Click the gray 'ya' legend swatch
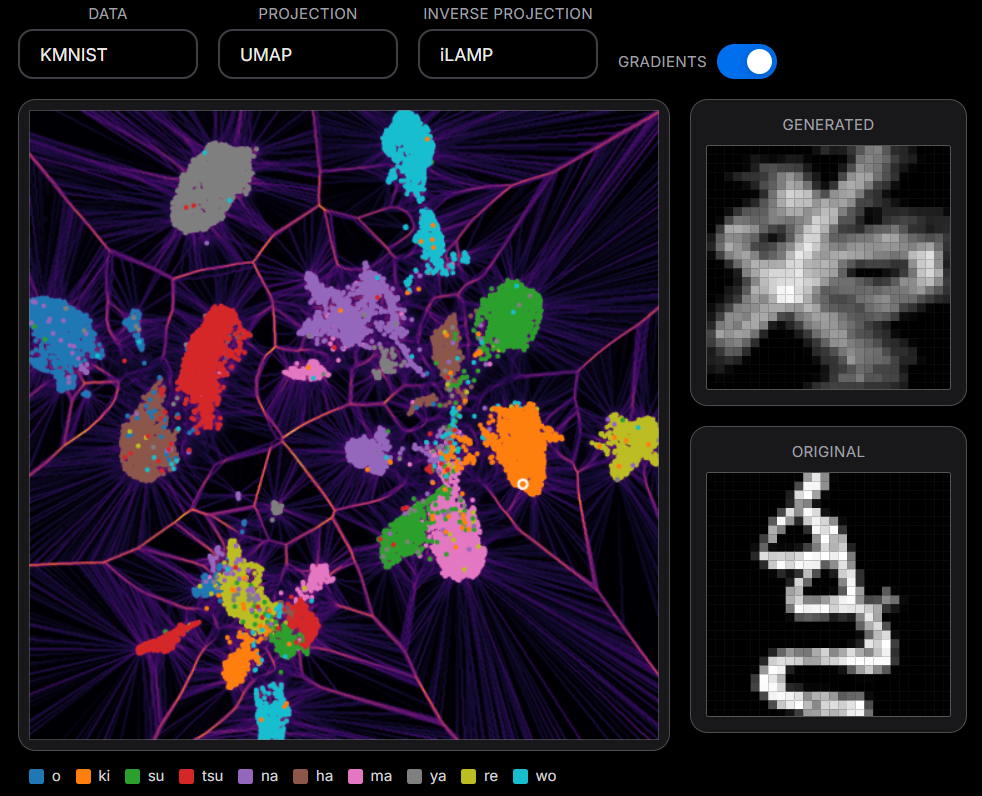Viewport: 982px width, 796px height. 415,777
